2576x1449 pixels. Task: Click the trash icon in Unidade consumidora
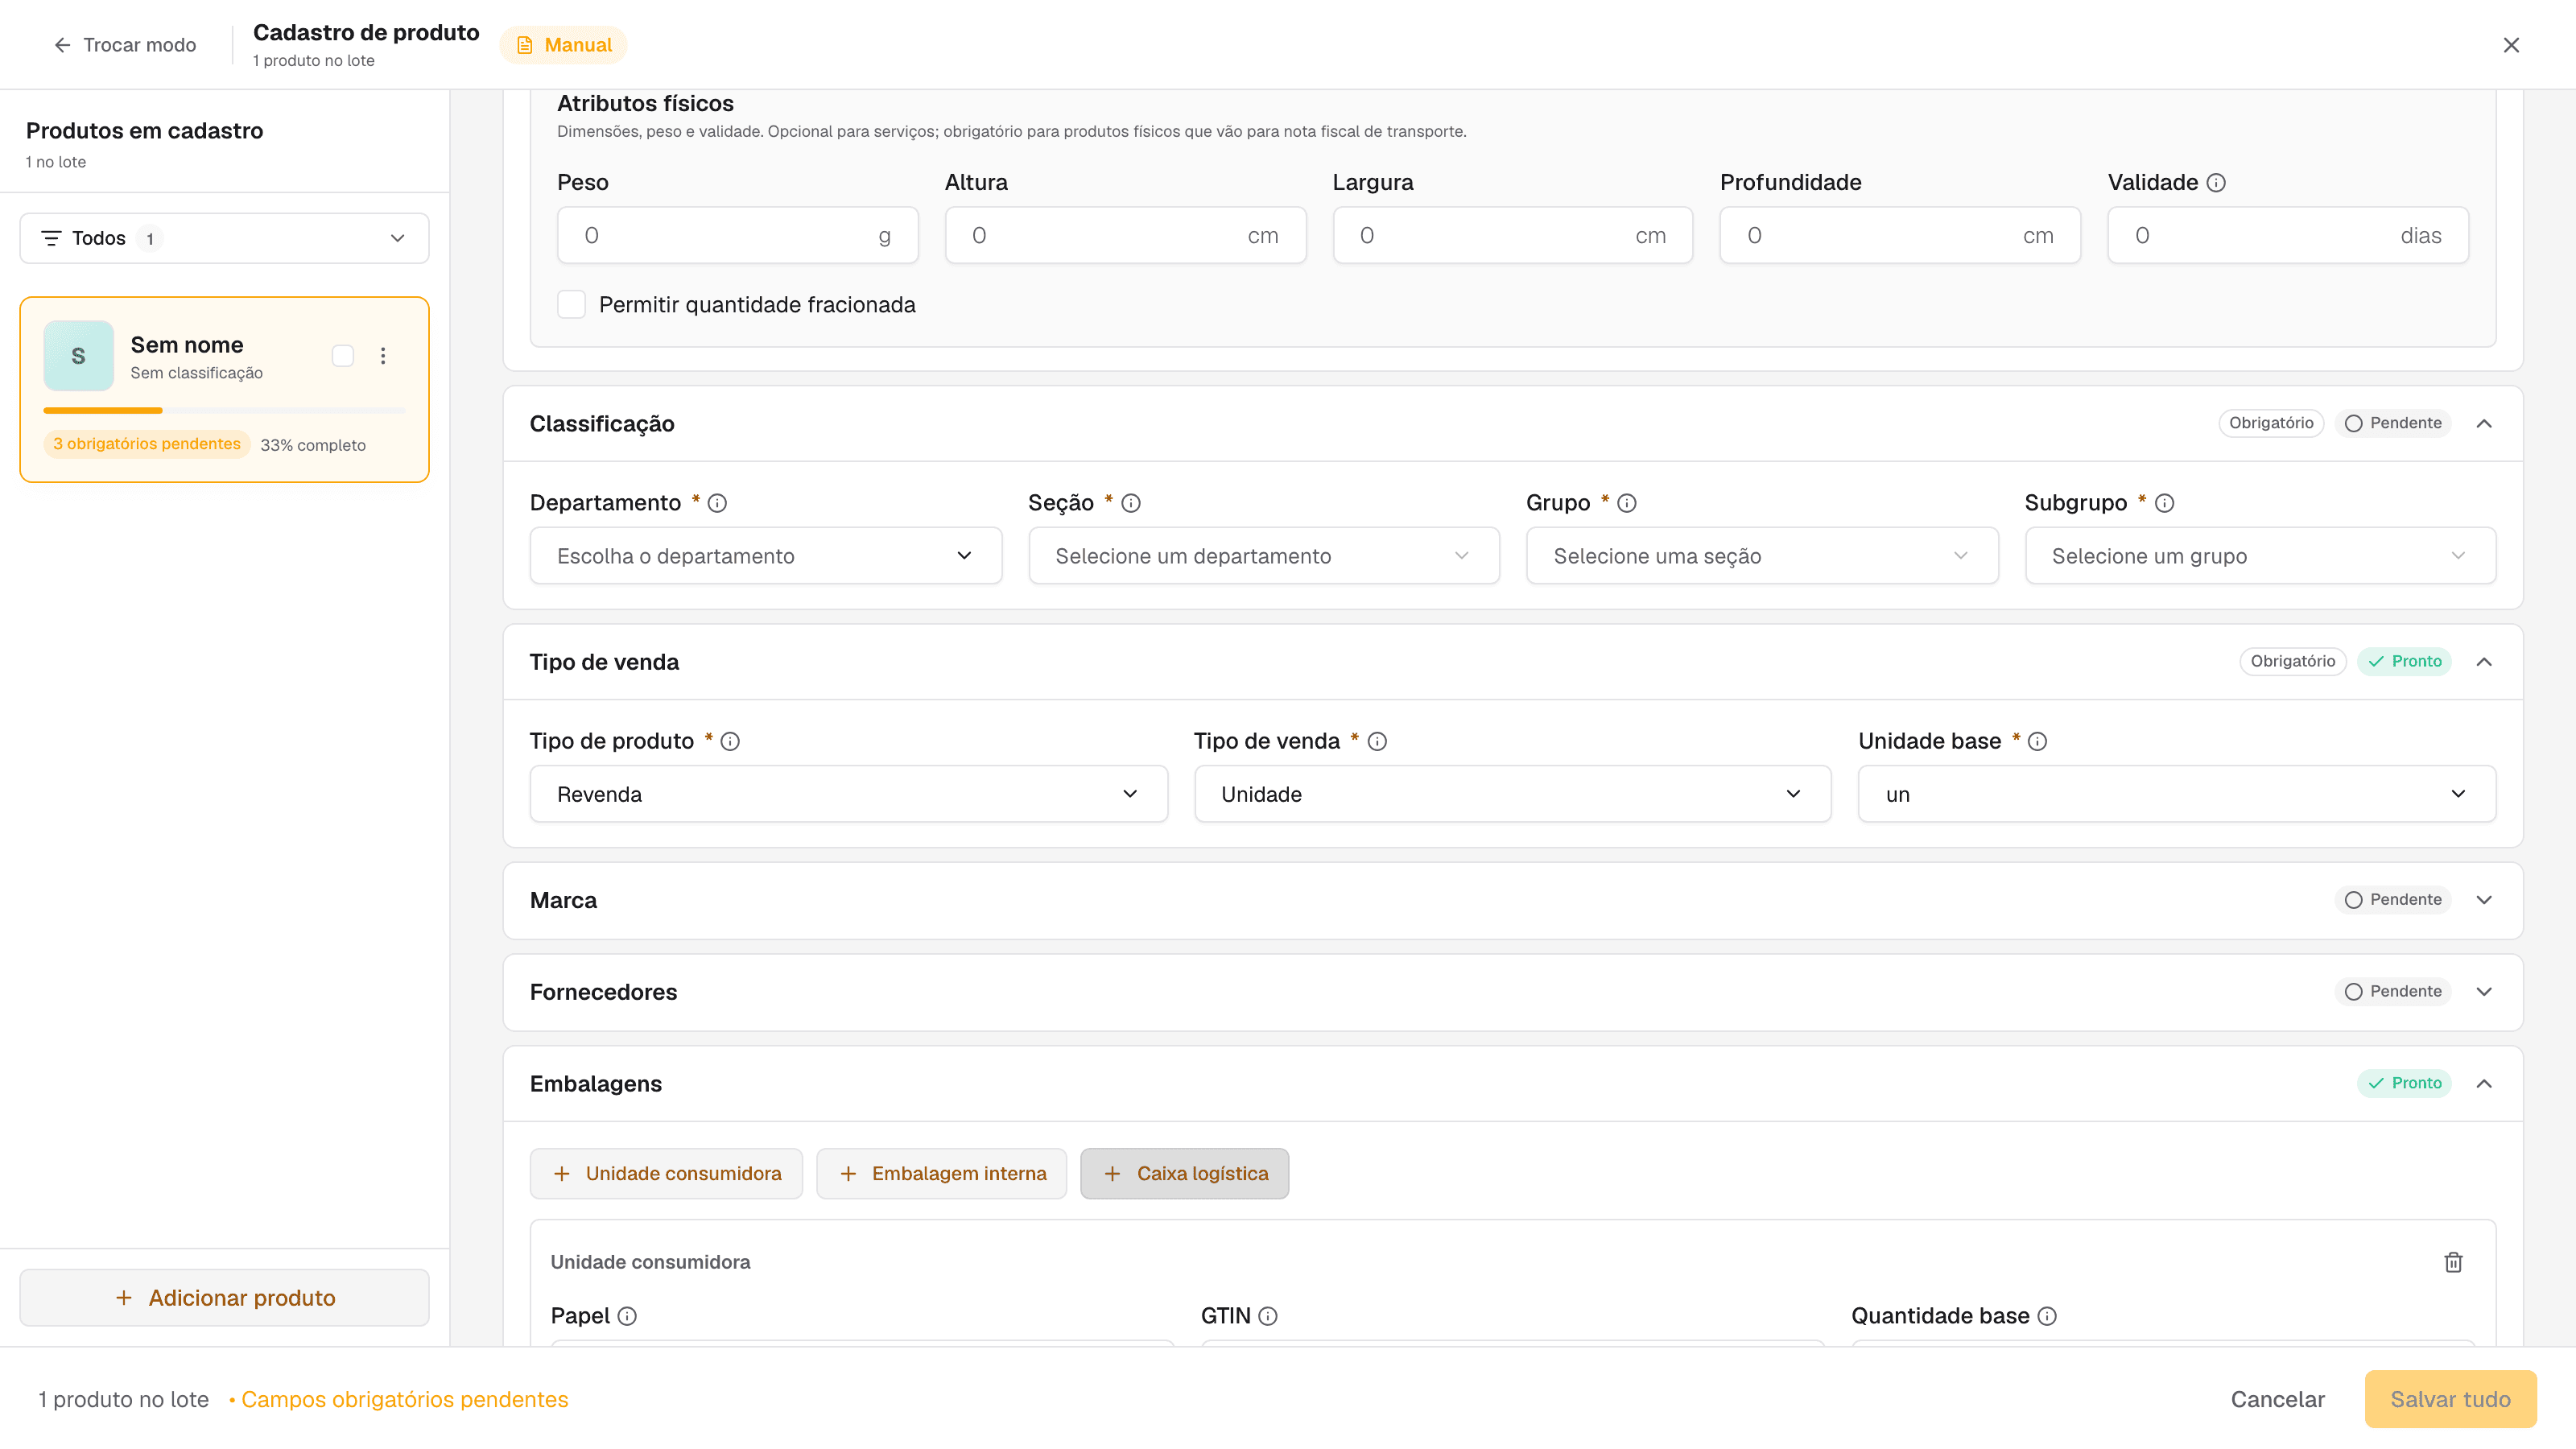pyautogui.click(x=2453, y=1262)
